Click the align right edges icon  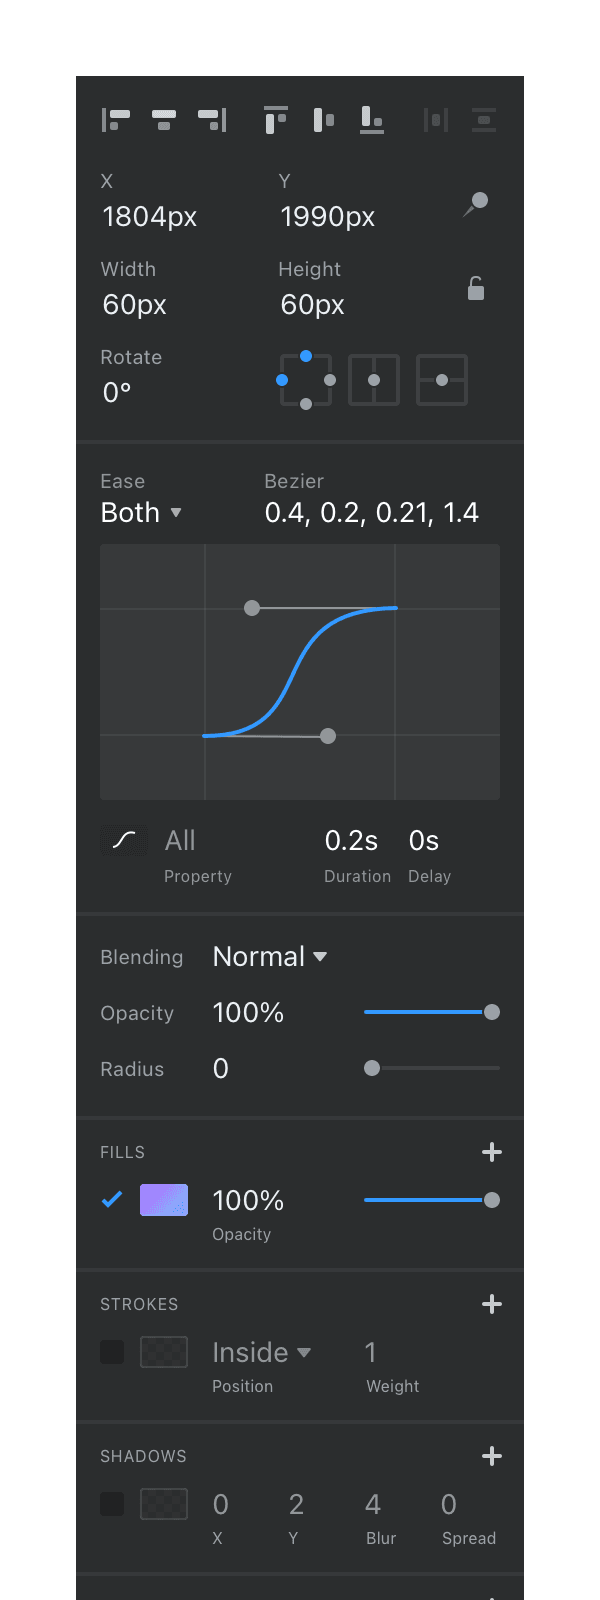pos(212,120)
